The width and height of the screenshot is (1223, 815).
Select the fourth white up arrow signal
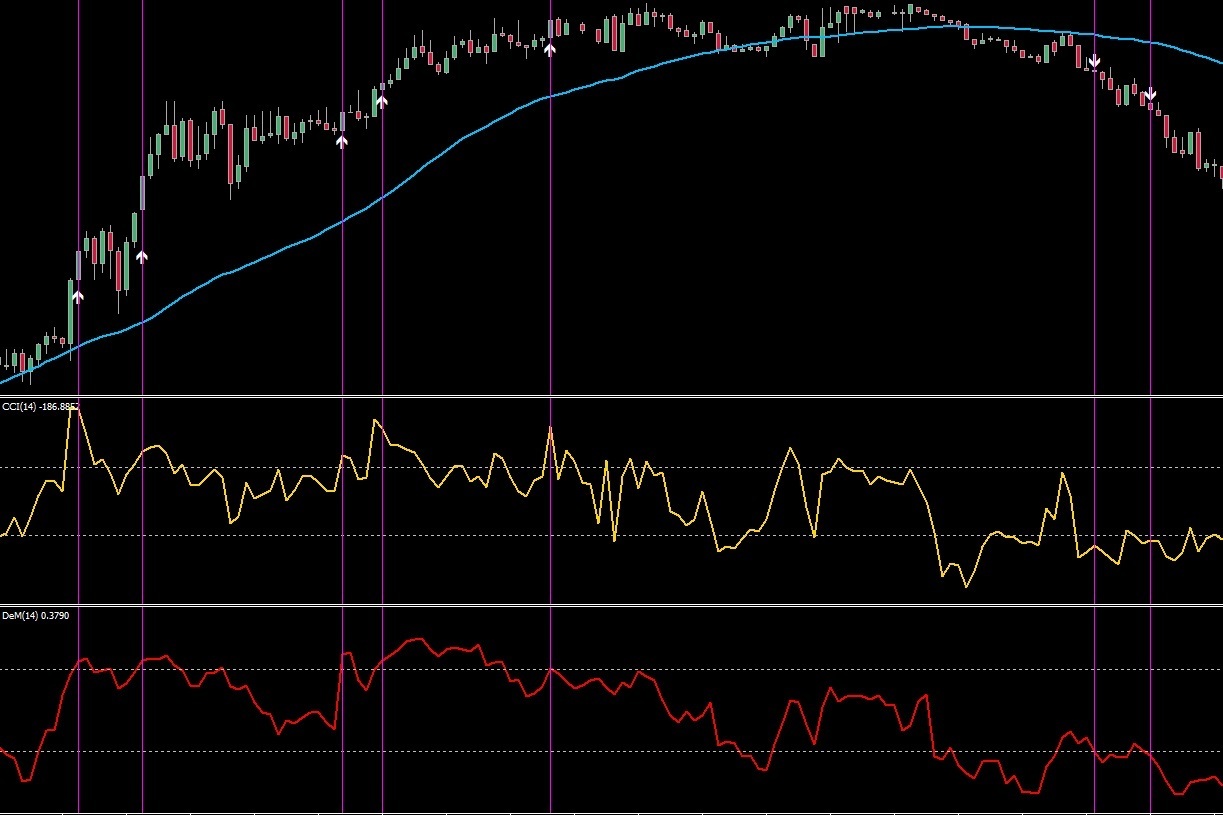pyautogui.click(x=382, y=100)
